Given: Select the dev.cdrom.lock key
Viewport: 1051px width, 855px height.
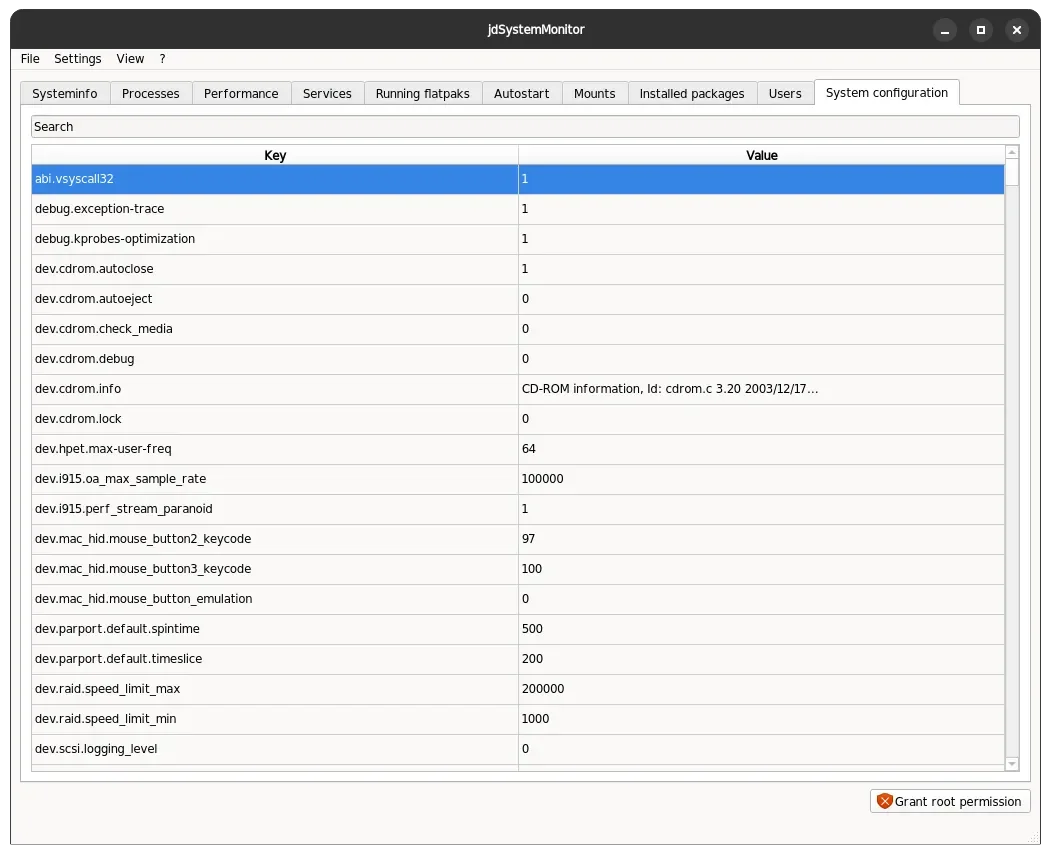Looking at the screenshot, I should pyautogui.click(x=275, y=419).
